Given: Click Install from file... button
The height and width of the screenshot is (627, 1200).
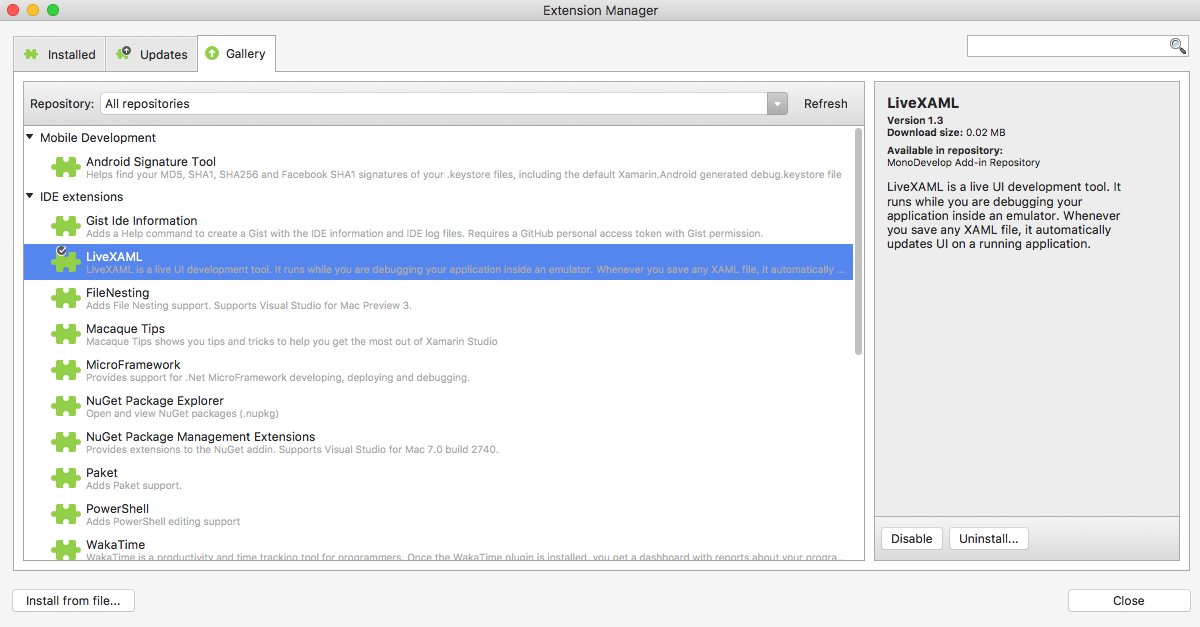Looking at the screenshot, I should [73, 601].
